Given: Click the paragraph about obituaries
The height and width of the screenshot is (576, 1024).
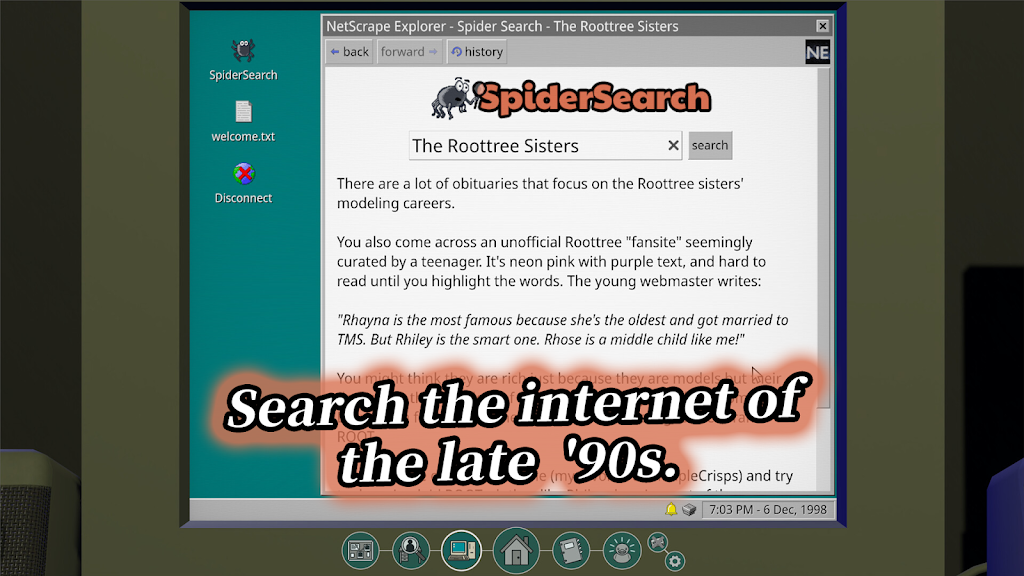Looking at the screenshot, I should tap(540, 193).
